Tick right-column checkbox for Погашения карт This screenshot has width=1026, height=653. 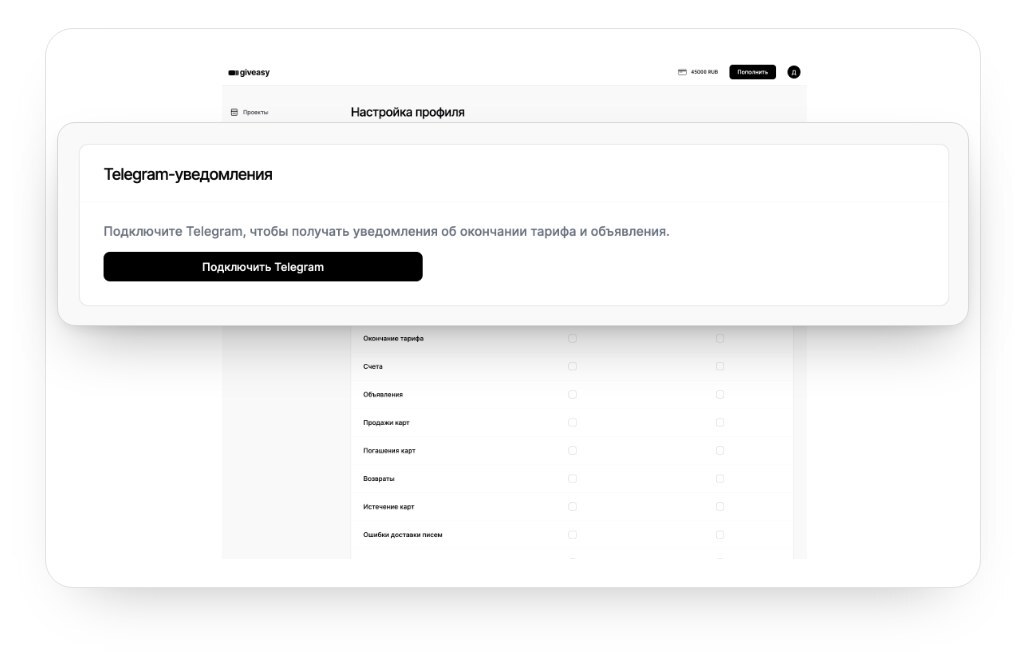pos(720,451)
